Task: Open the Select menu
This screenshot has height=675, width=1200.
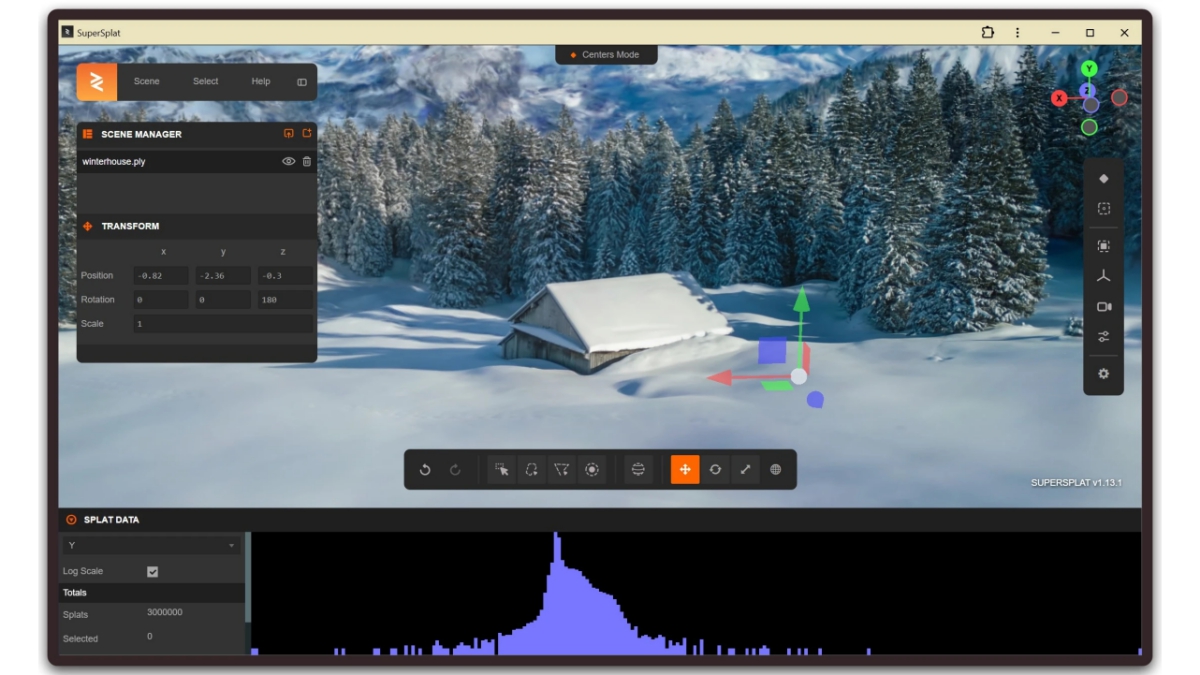Action: tap(206, 82)
